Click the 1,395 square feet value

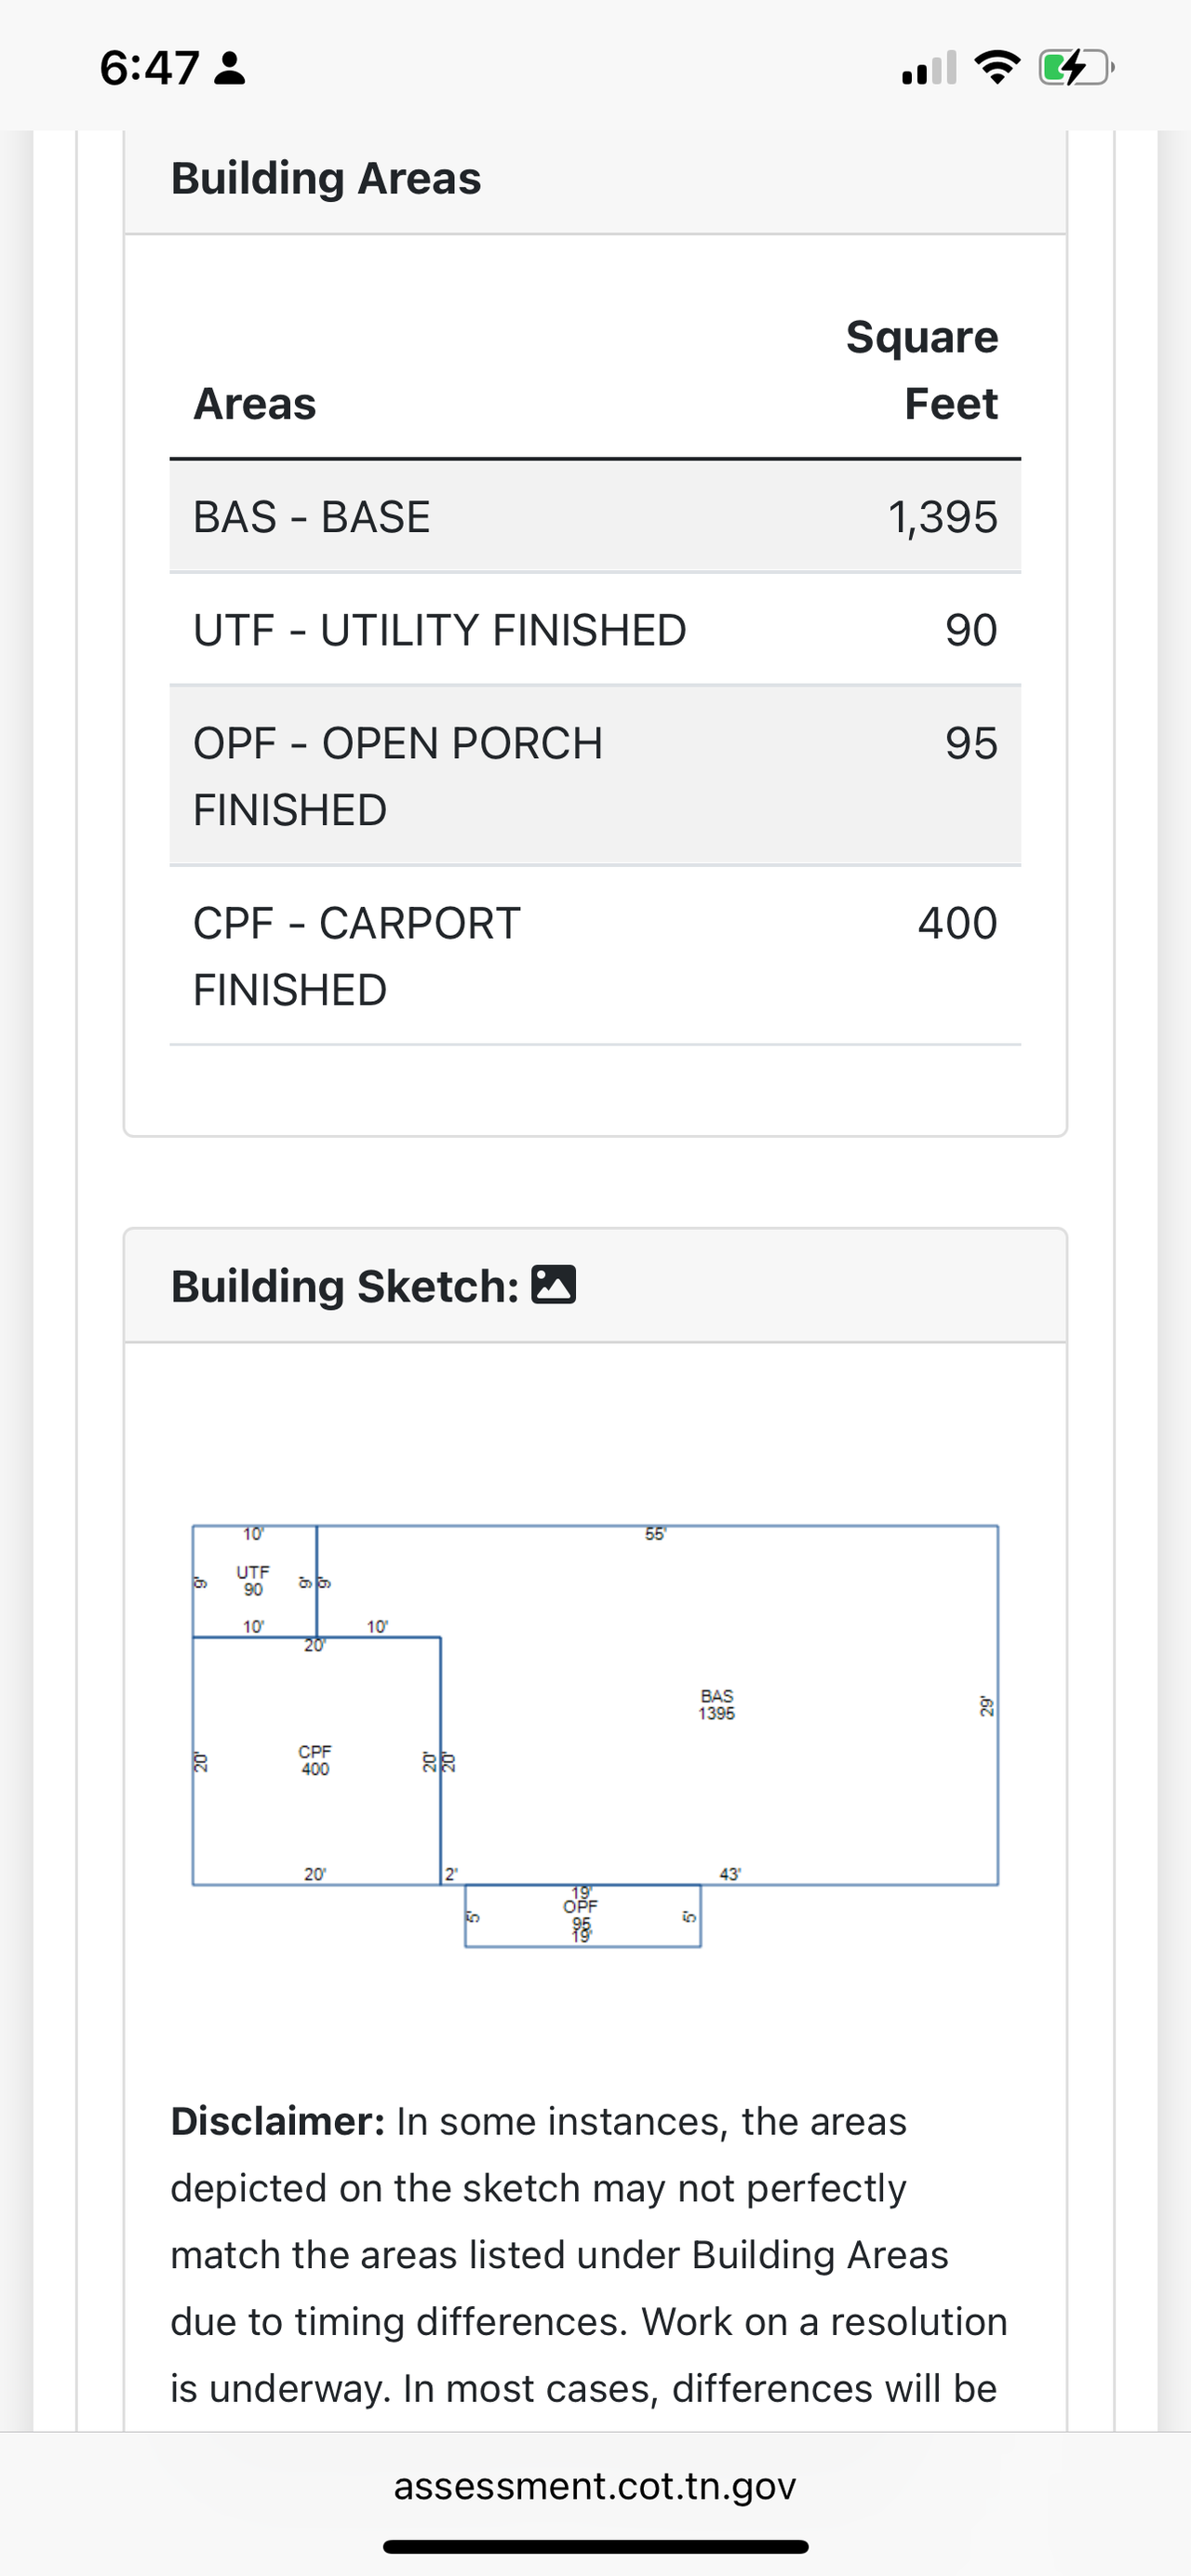[942, 517]
